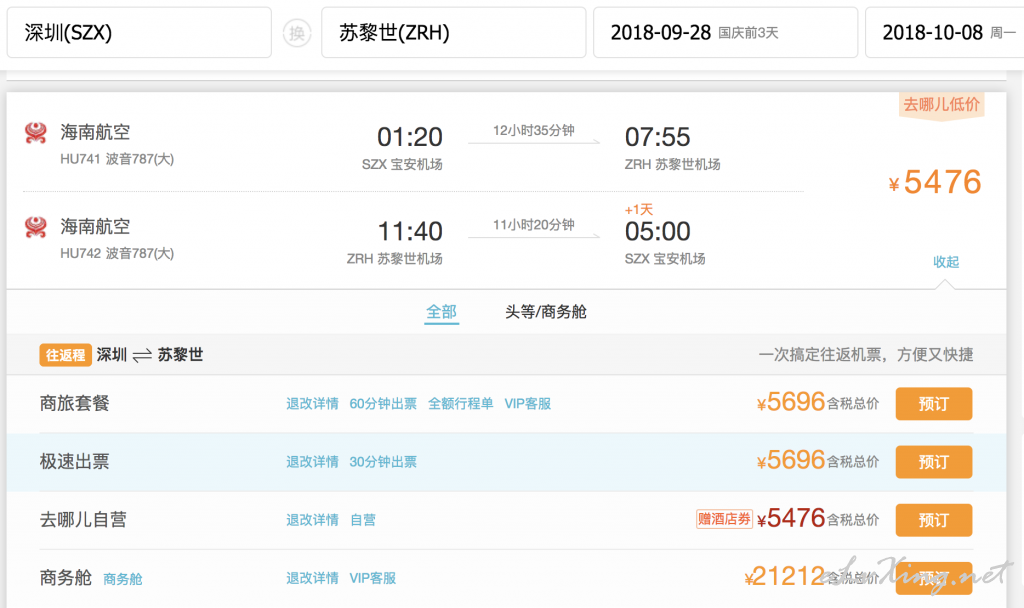Screen dimensions: 1024x608
Task: Book the 商务舱 fare
Action: tap(933, 578)
